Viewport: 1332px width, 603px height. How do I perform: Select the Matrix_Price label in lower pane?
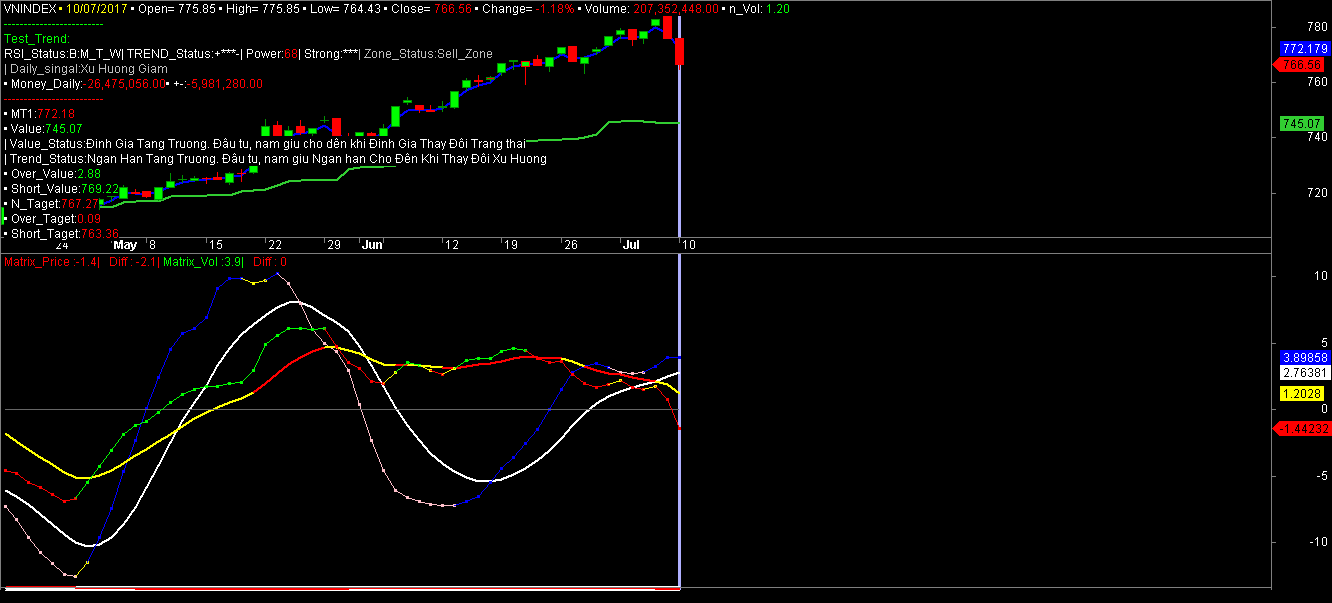pyautogui.click(x=37, y=262)
